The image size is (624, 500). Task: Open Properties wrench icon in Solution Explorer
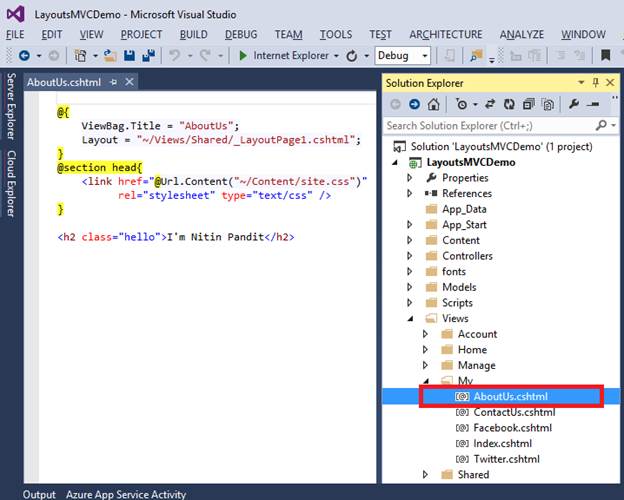pos(573,104)
